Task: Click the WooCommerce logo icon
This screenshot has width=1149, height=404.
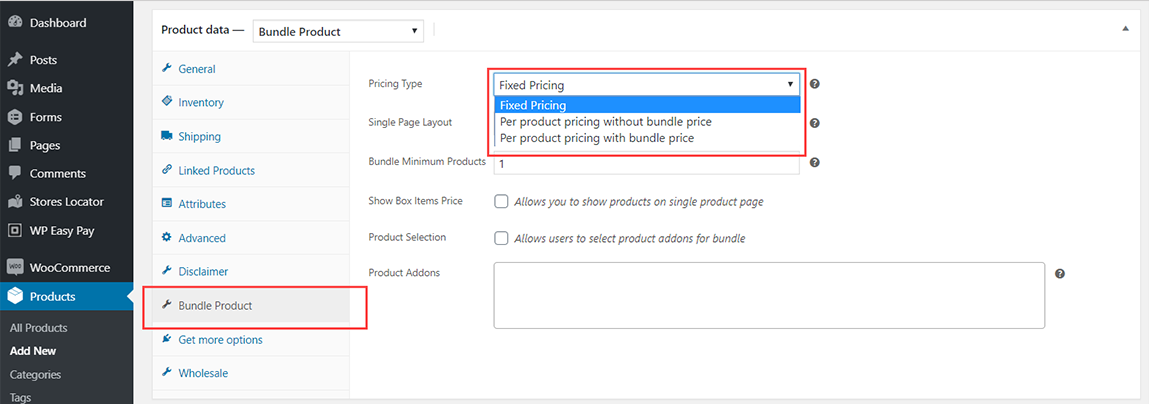Action: [x=15, y=267]
